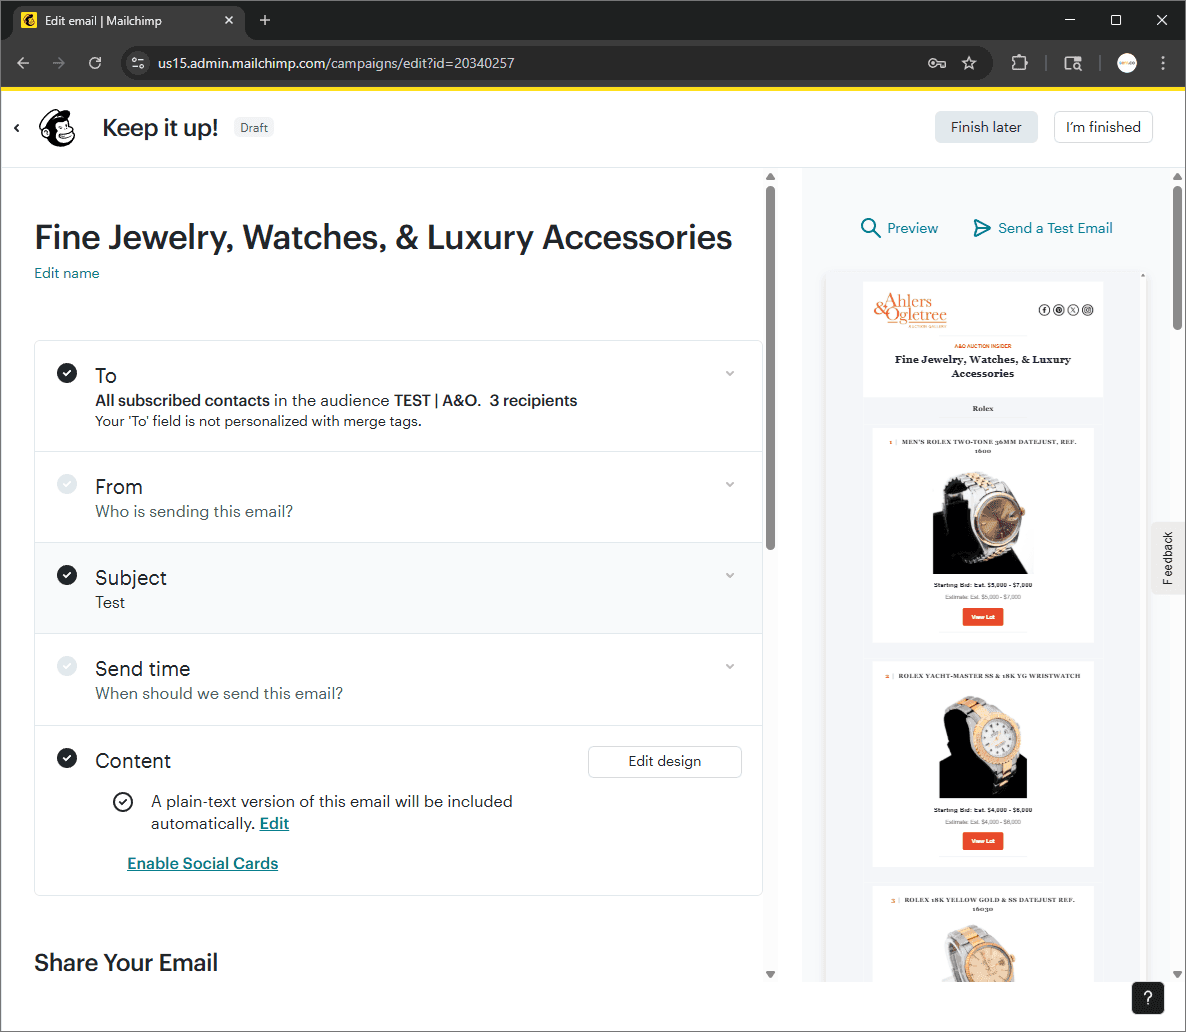The image size is (1186, 1032).
Task: Click the Ahlers & Ogletree logo in preview
Action: [x=910, y=310]
